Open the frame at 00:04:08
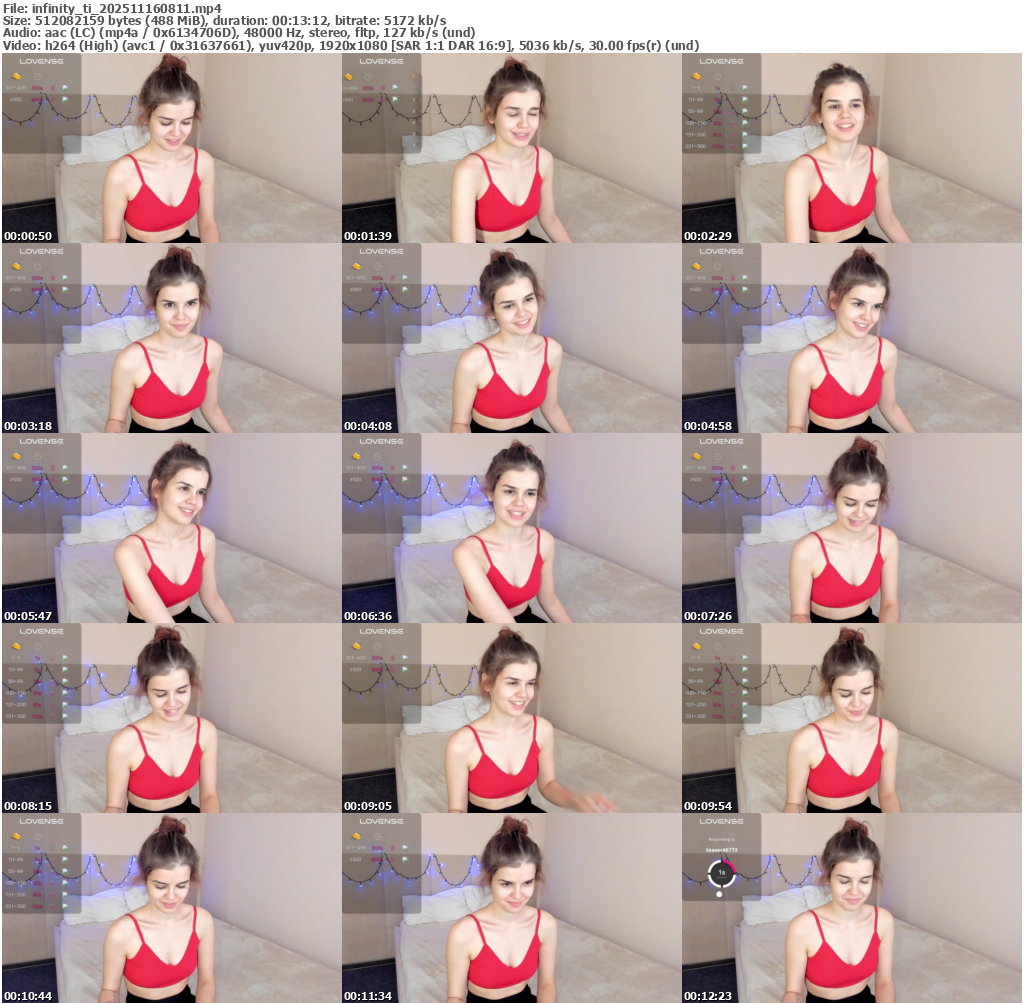The width and height of the screenshot is (1024, 1003). [x=511, y=338]
